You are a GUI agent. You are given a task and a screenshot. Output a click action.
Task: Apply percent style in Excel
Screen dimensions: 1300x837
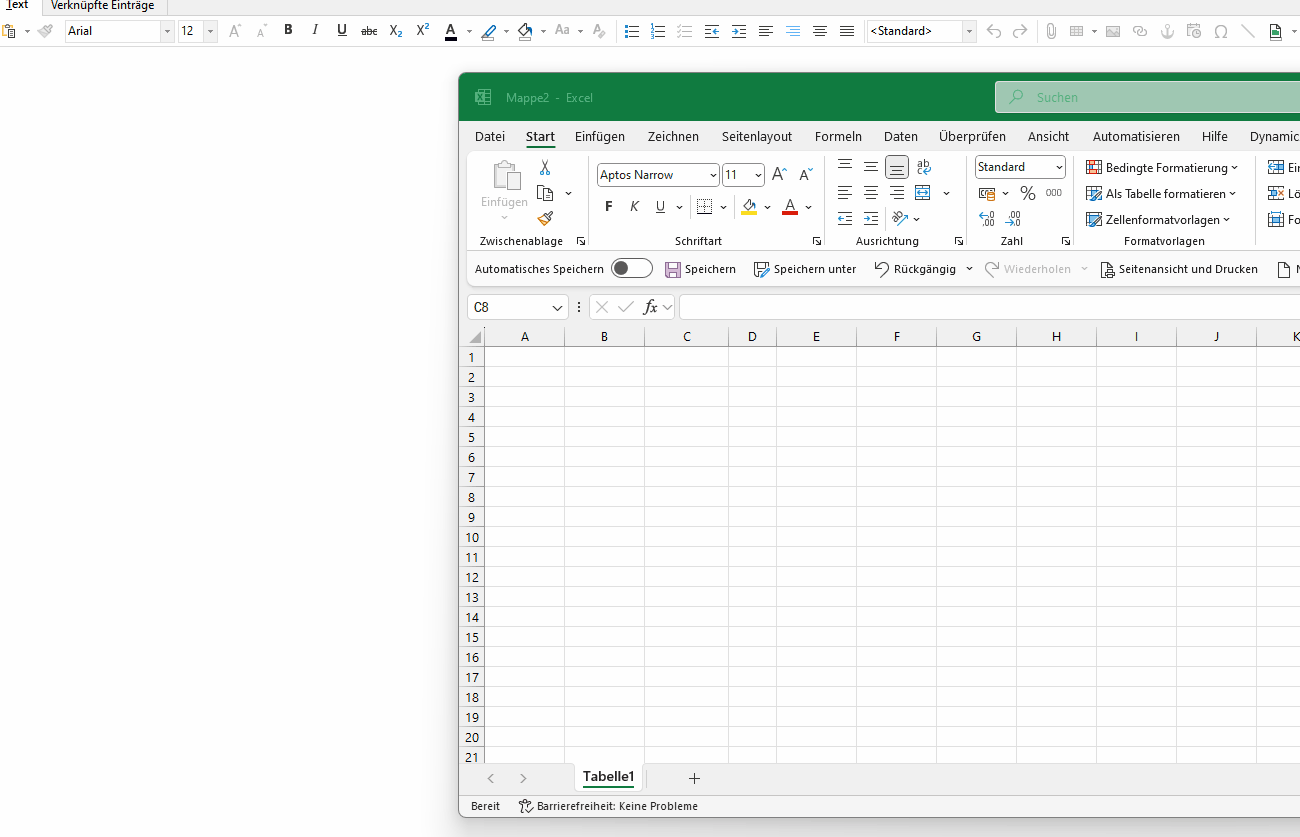tap(1027, 193)
